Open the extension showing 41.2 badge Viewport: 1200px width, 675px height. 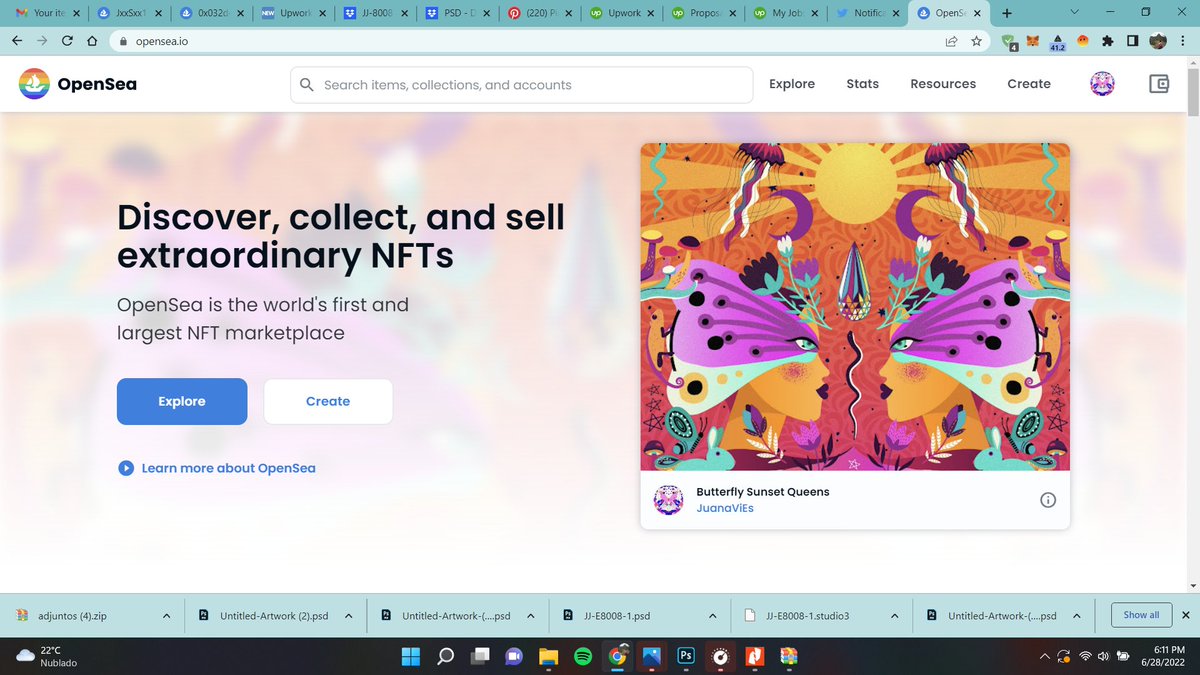1058,42
